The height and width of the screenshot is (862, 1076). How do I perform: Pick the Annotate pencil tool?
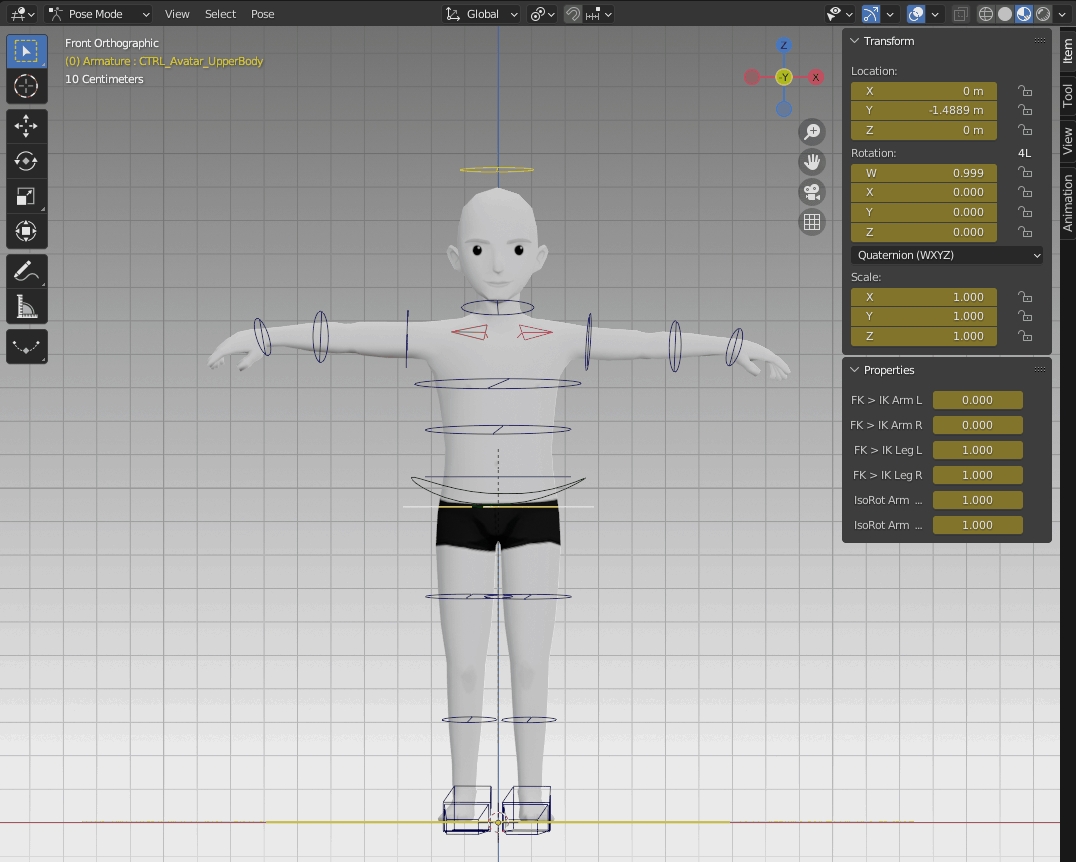click(x=26, y=271)
